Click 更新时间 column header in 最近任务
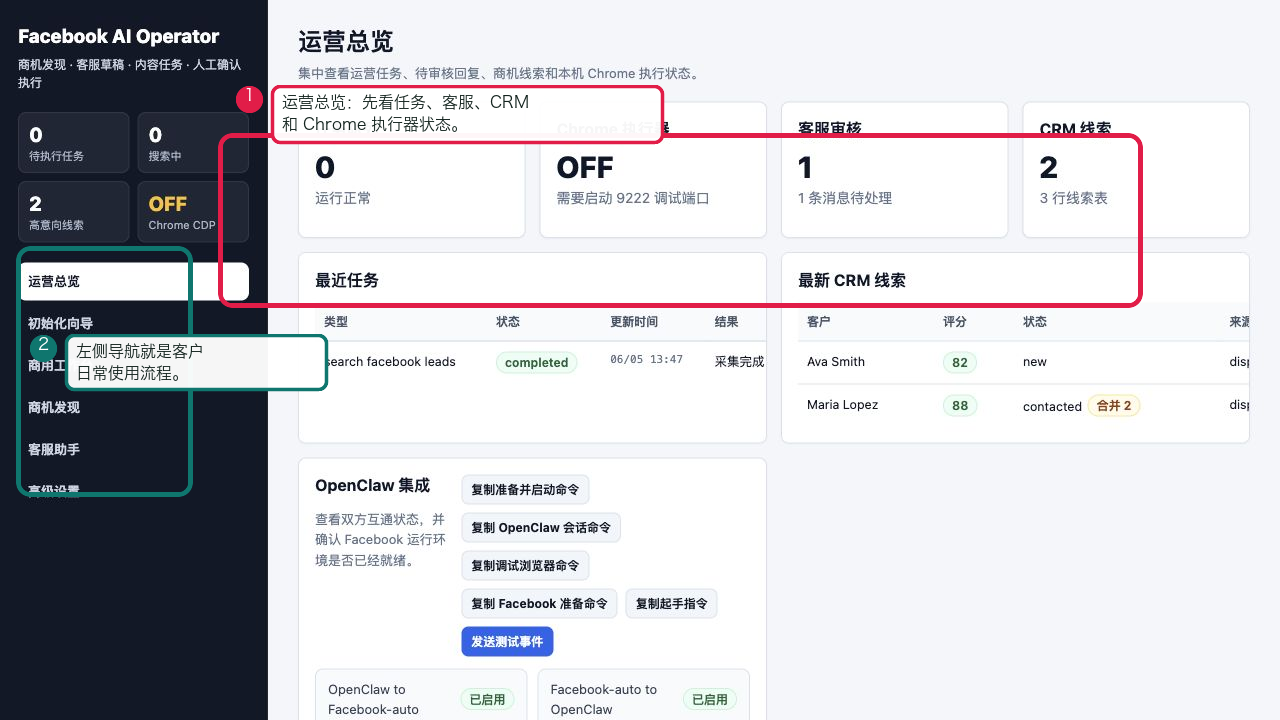Screen dimensions: 1280x720 point(634,322)
